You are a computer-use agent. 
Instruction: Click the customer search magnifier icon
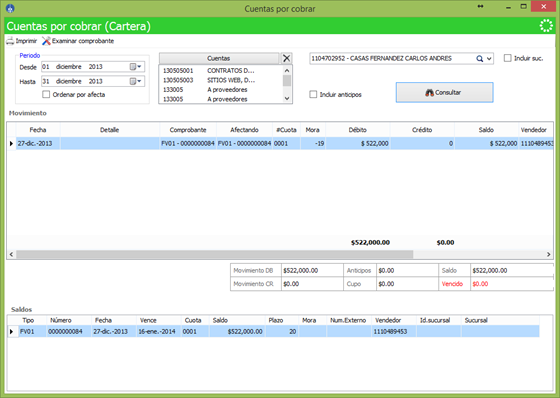pos(480,59)
